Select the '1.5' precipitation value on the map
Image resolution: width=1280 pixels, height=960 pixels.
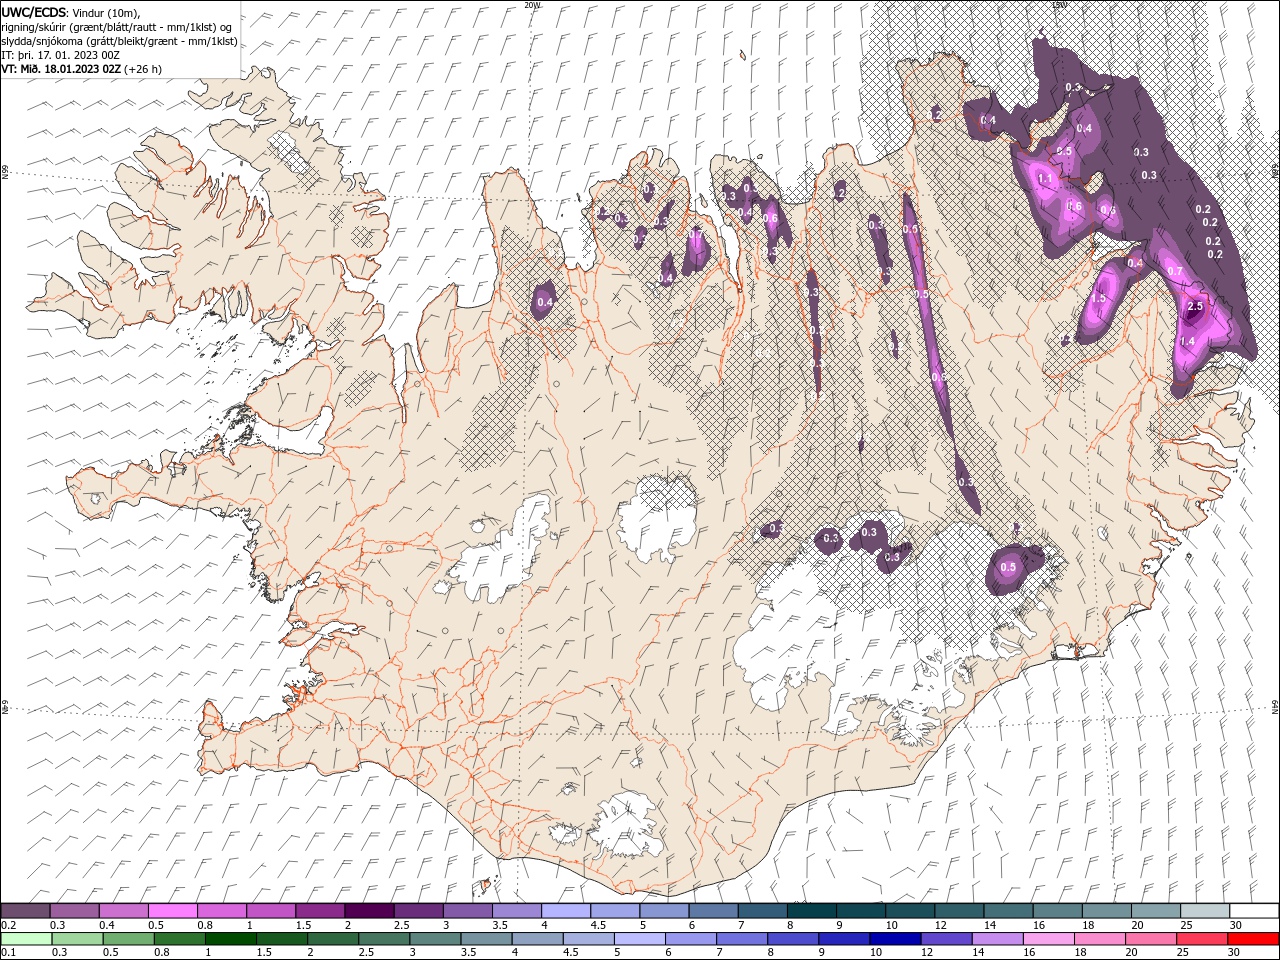pos(1098,298)
